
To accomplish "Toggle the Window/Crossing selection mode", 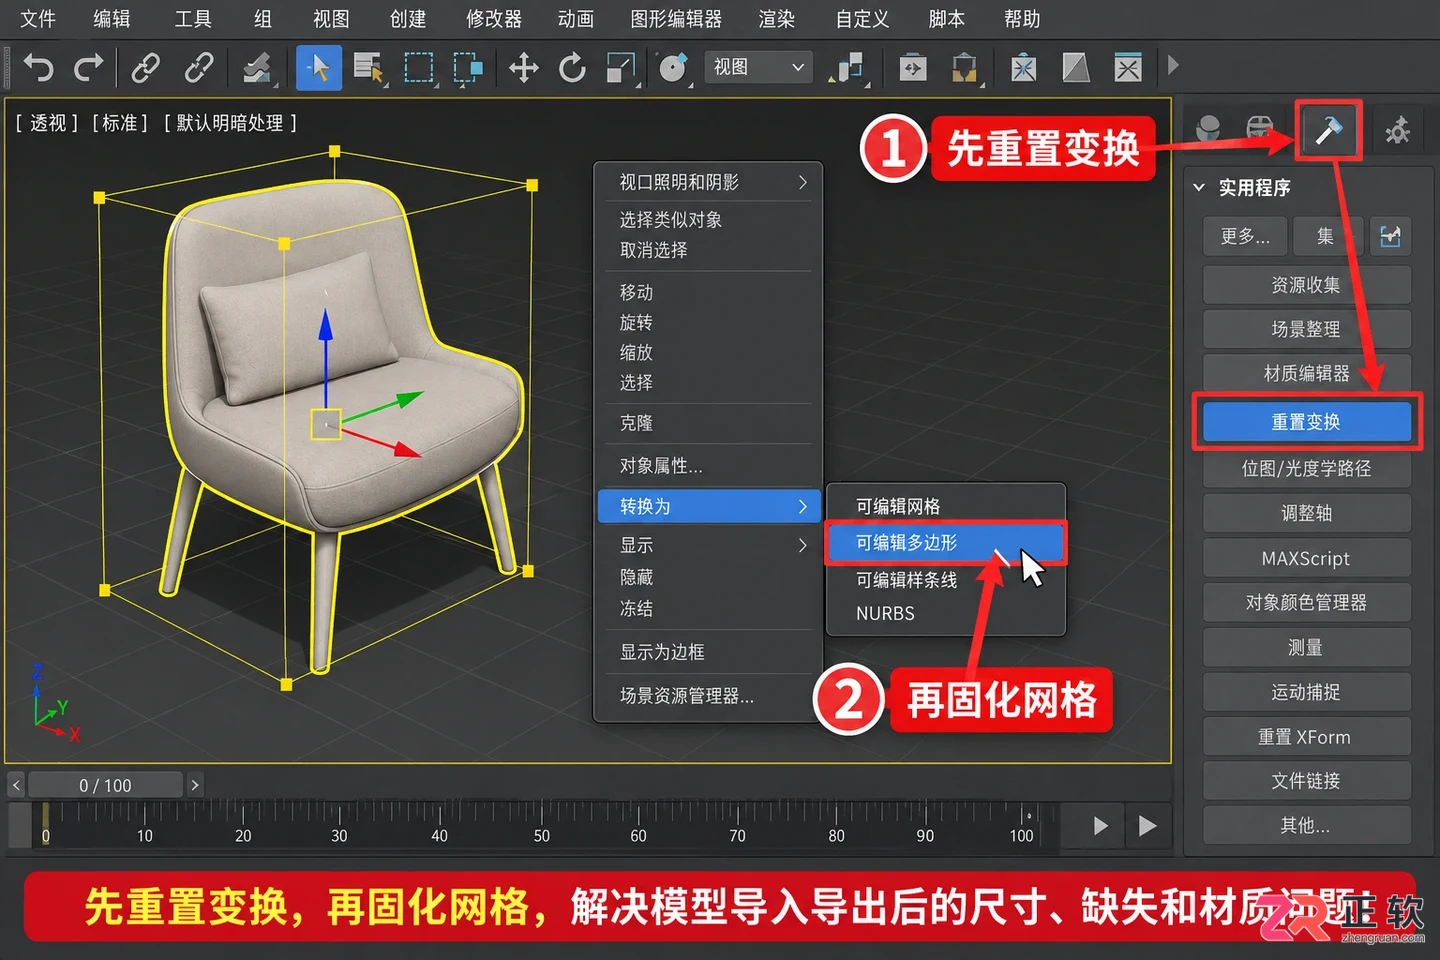I will (467, 68).
